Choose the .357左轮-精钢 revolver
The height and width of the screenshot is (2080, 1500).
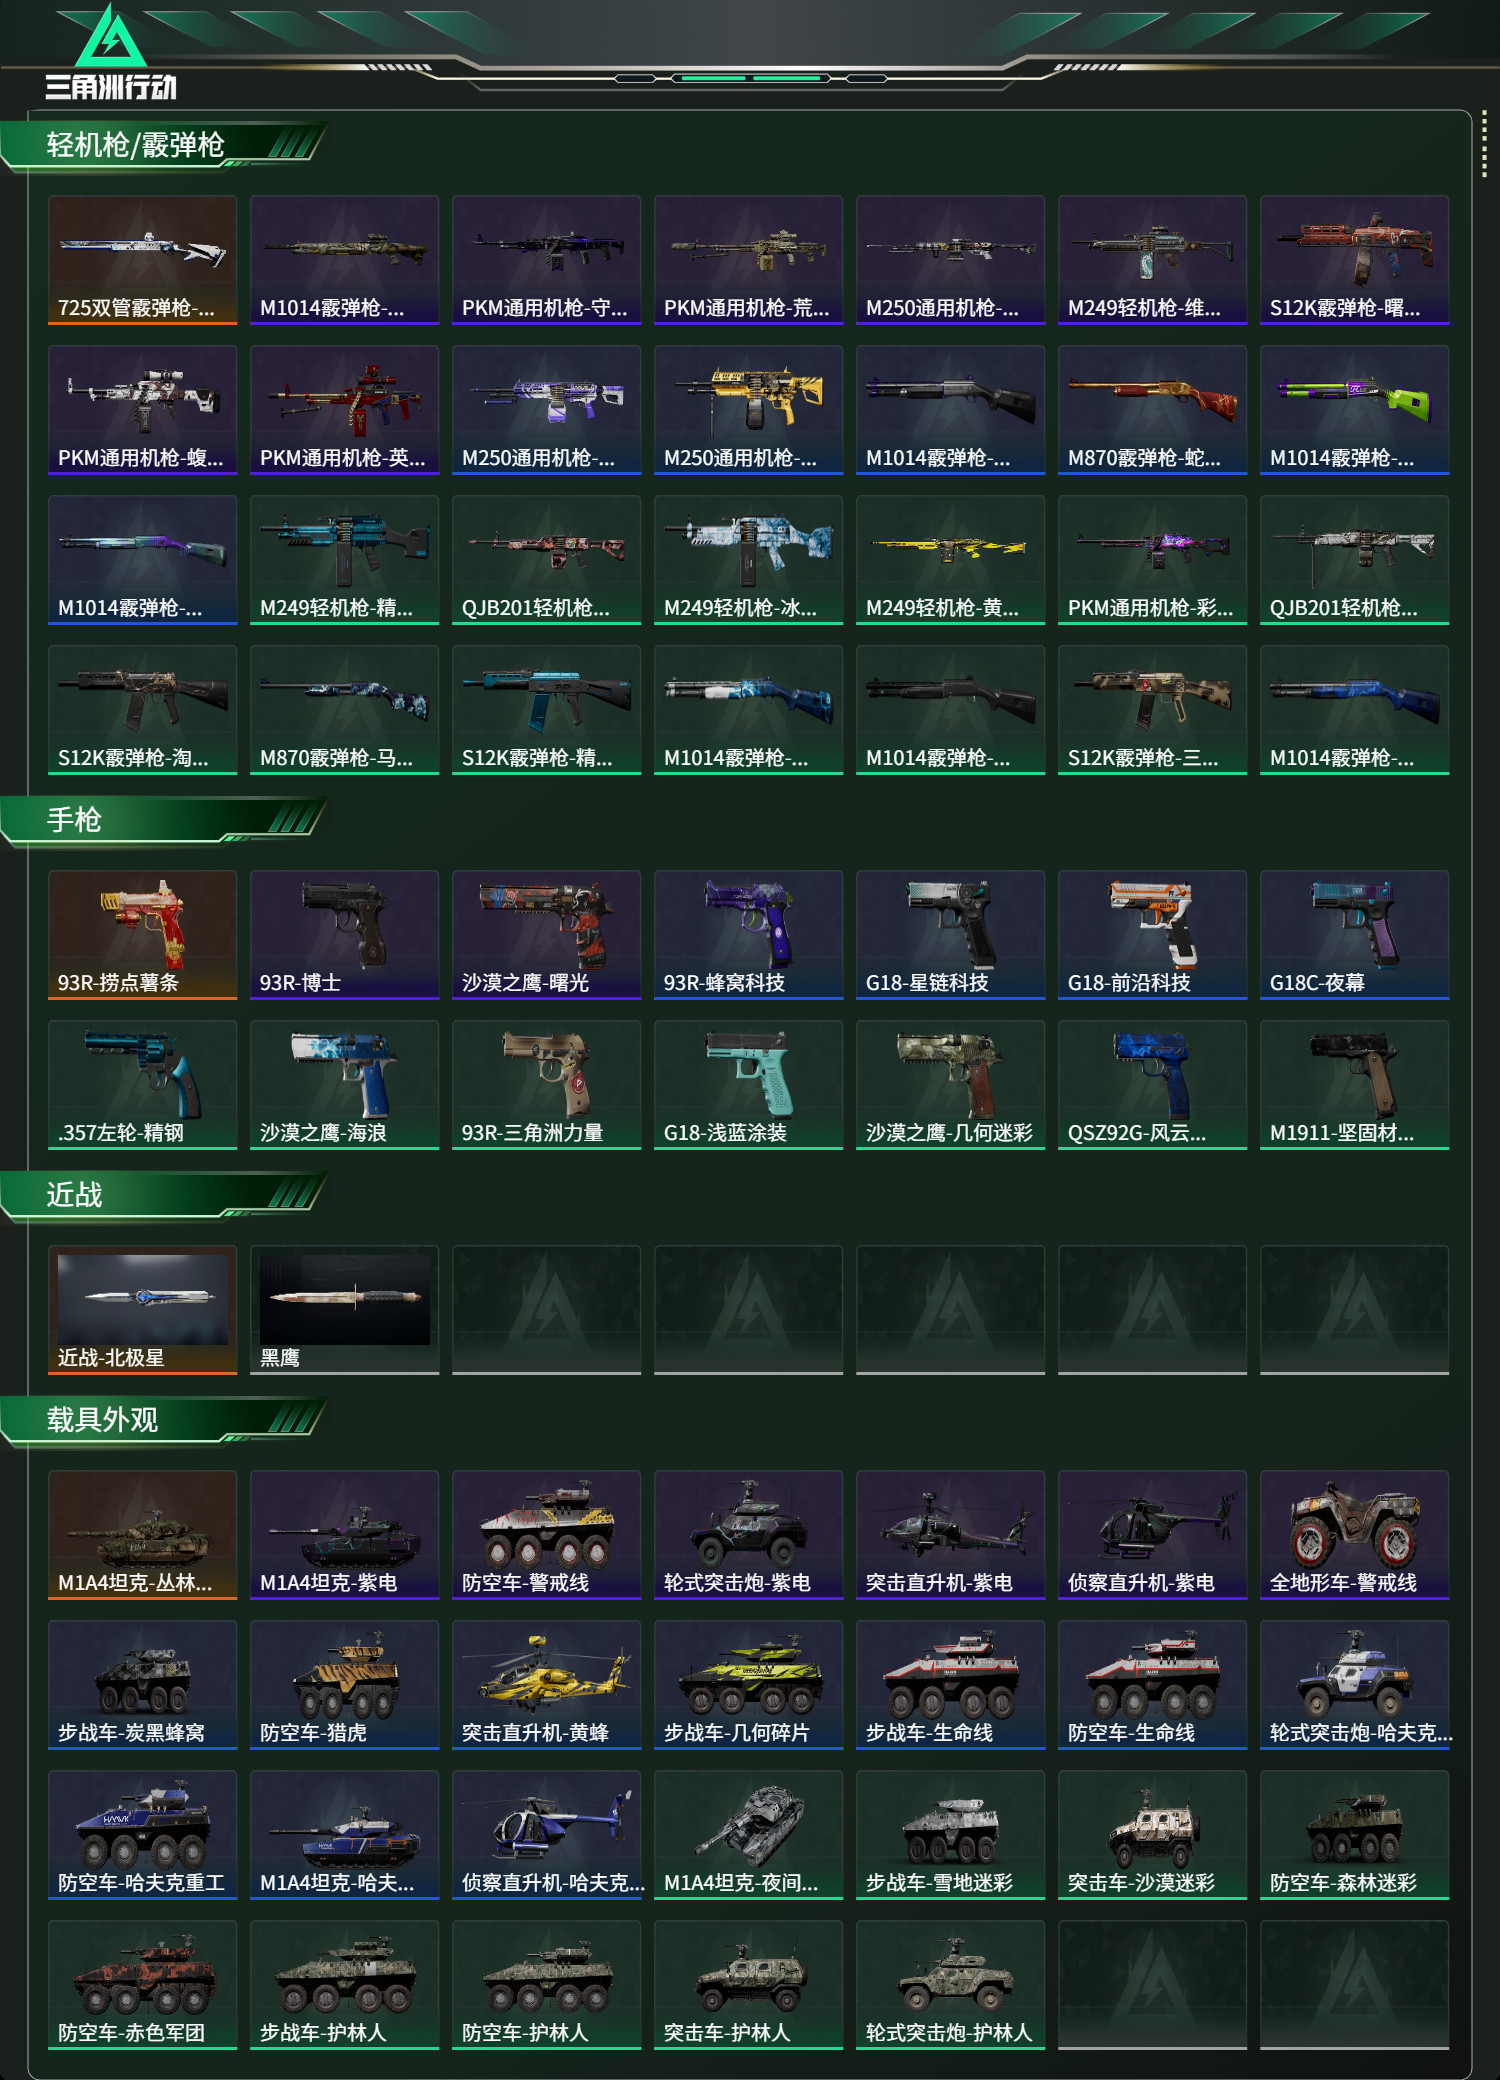[143, 1085]
